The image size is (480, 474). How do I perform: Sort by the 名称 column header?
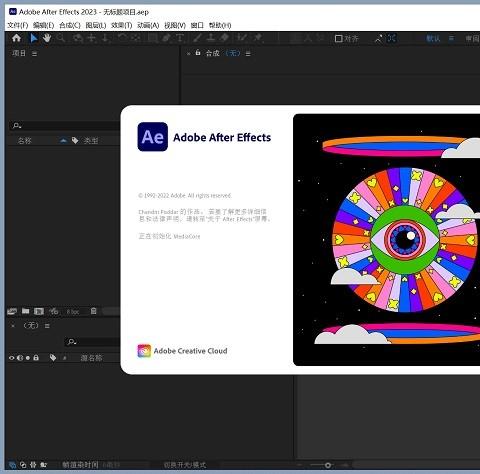coord(24,141)
